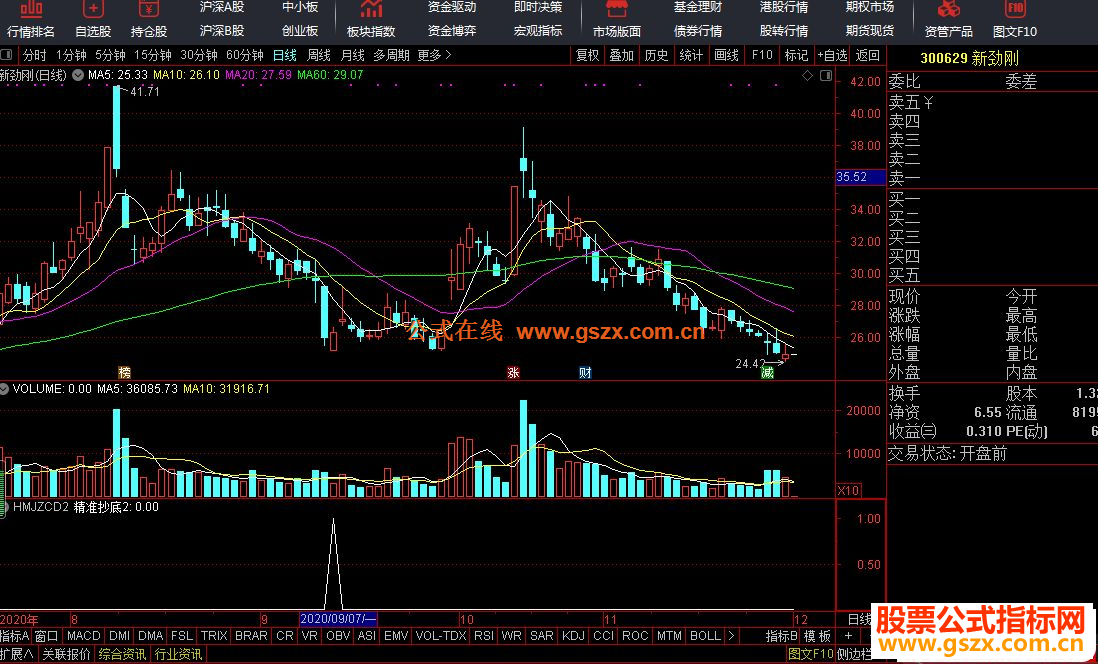
Task: Toggle the panel switch left of 分时
Action: 6,55
